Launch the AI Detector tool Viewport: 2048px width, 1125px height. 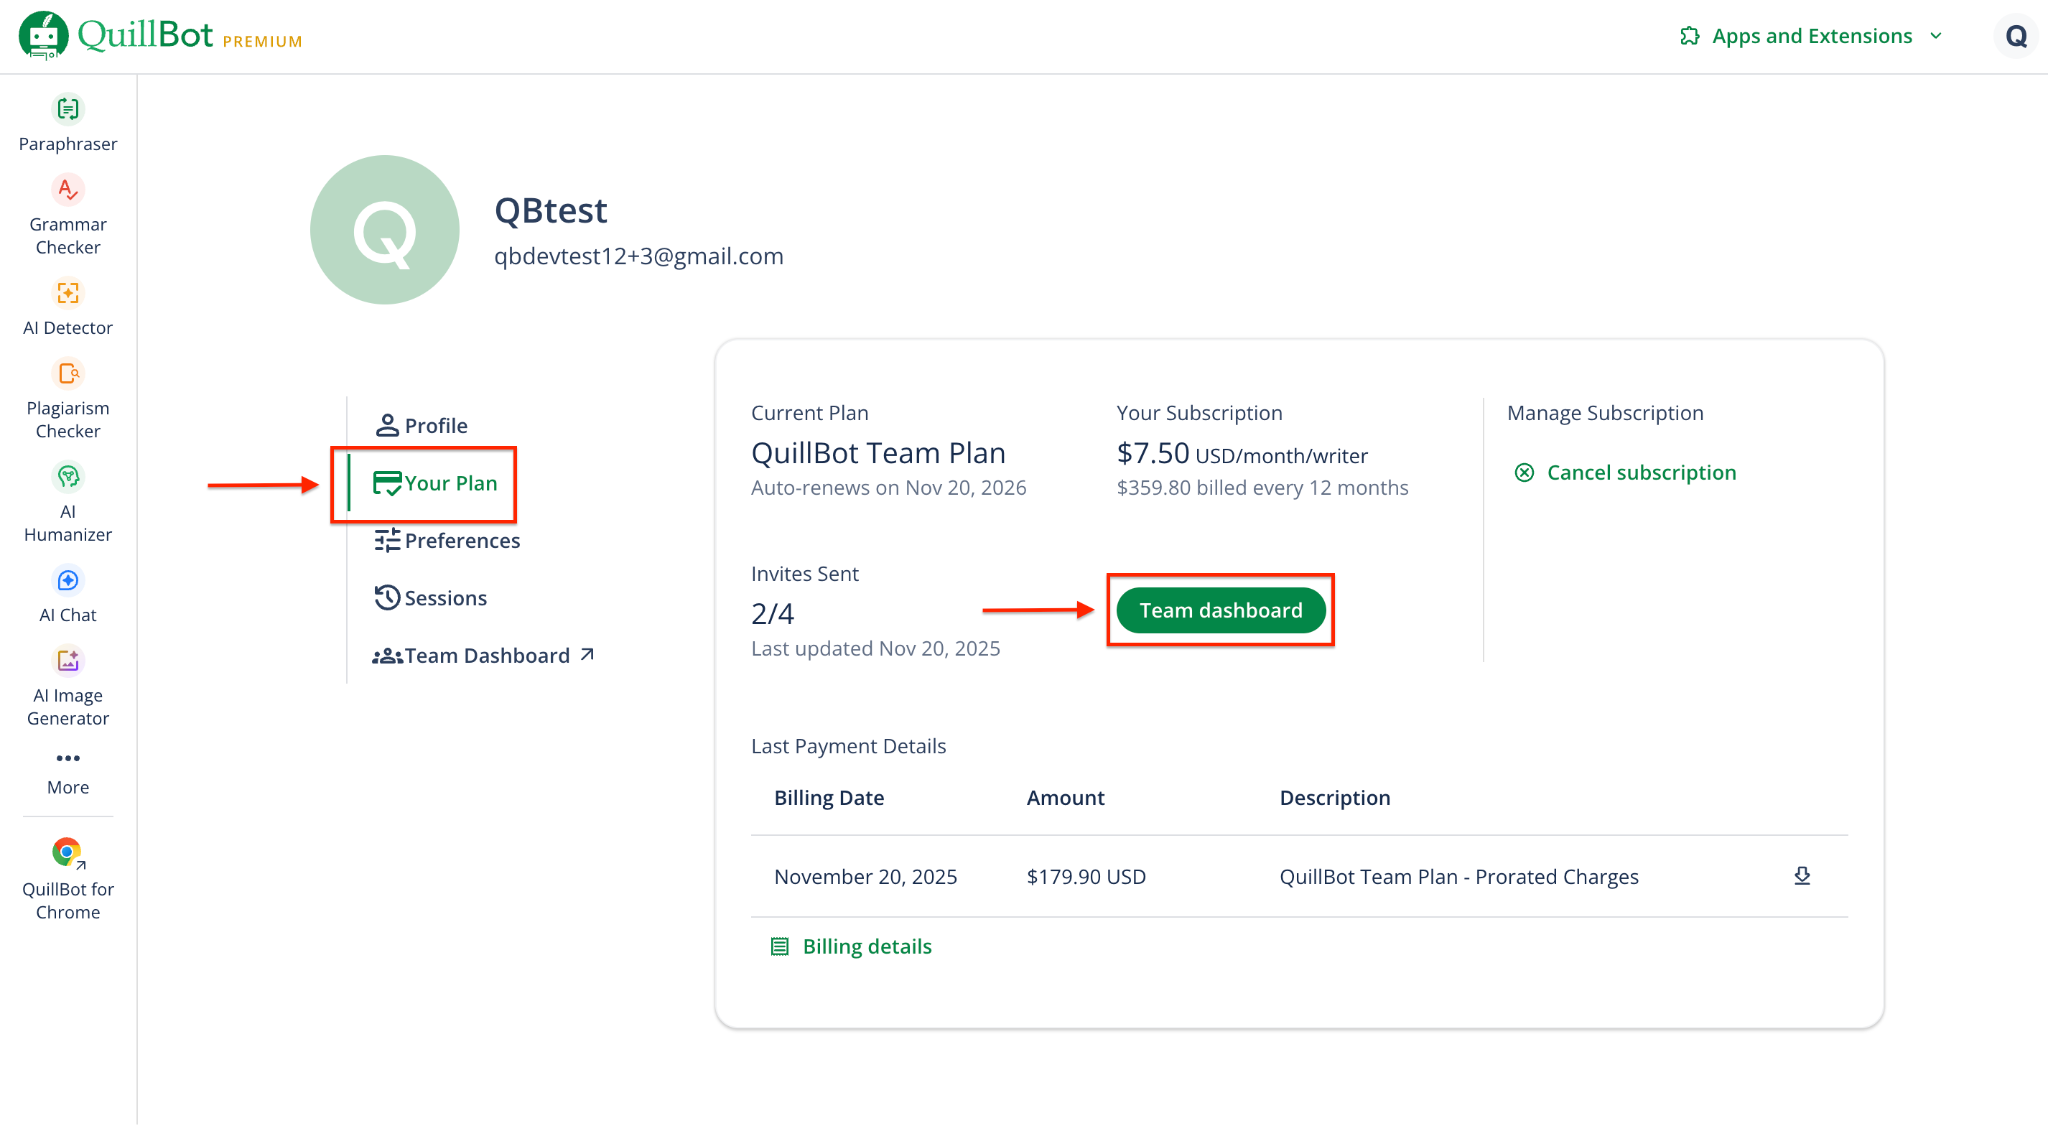68,293
